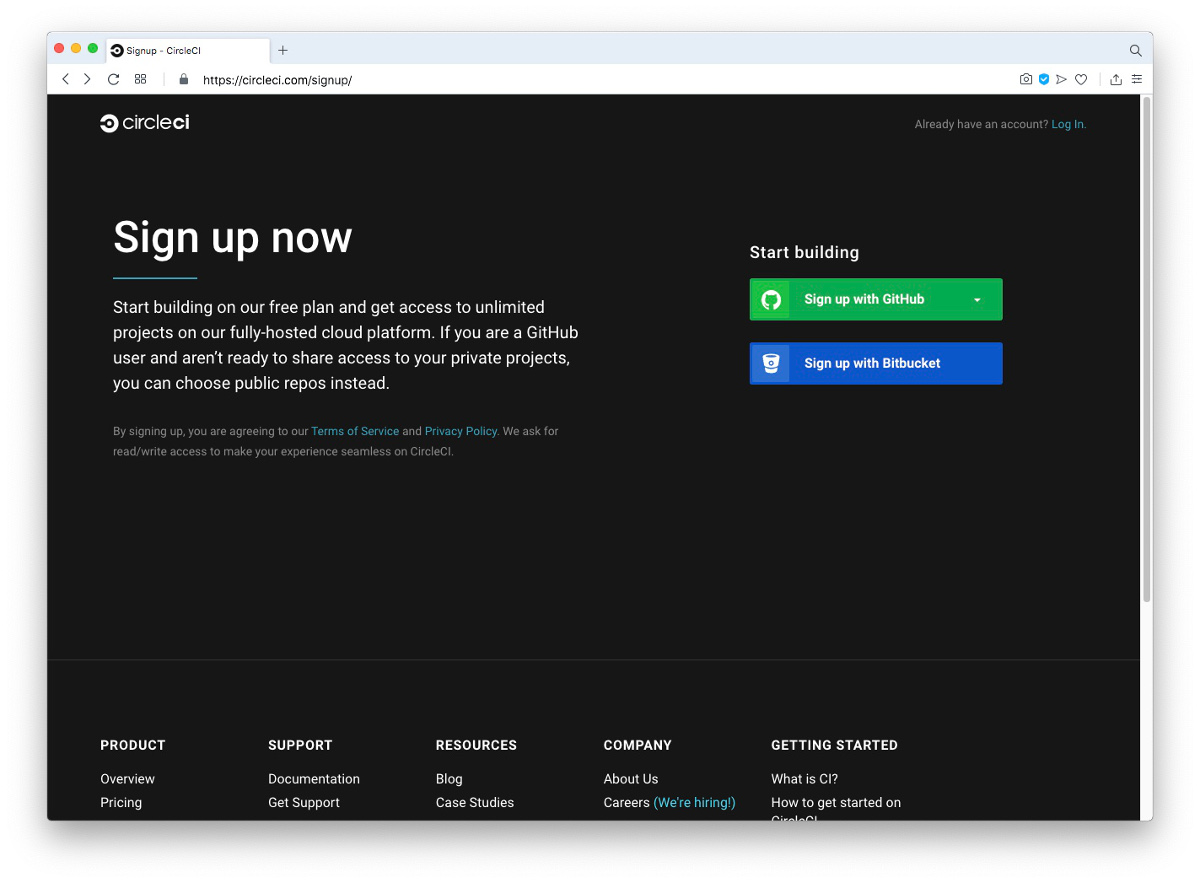Click the lock icon in the address bar
The height and width of the screenshot is (883, 1200).
pos(183,79)
